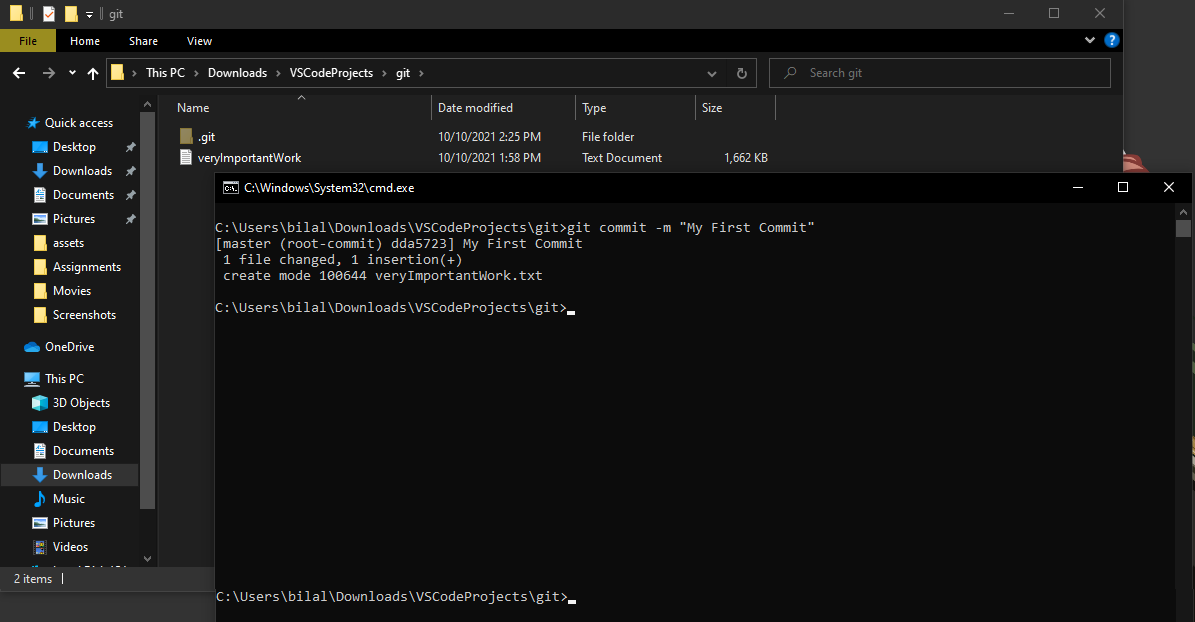The width and height of the screenshot is (1195, 622).
Task: Collapse the ribbon with the chevron
Action: (x=1090, y=41)
